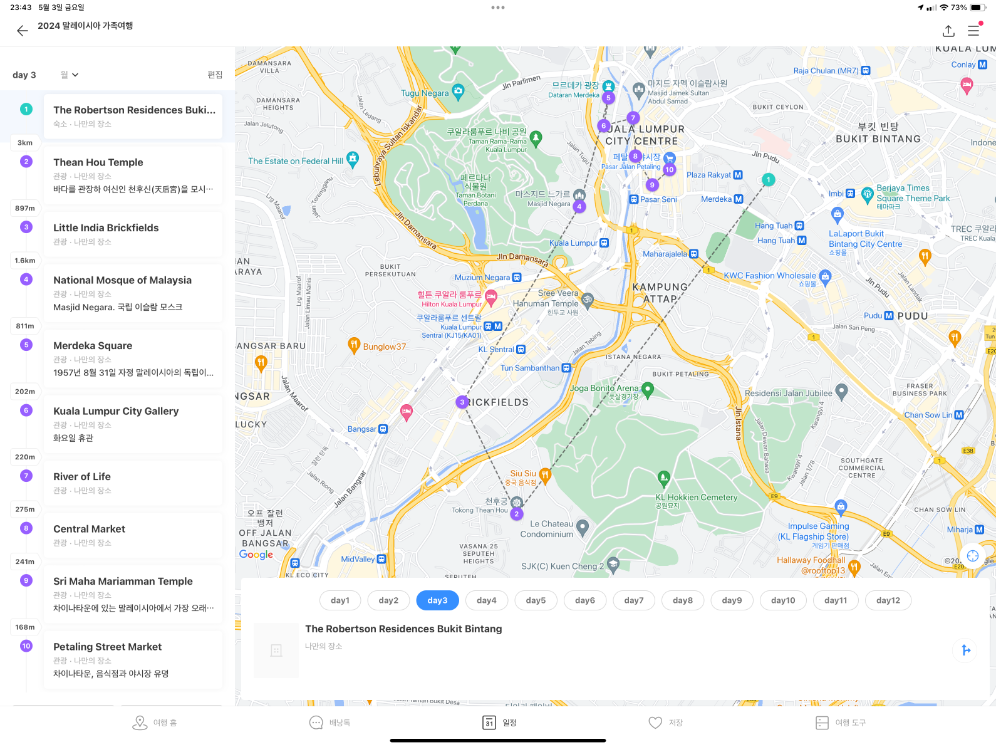Switch to day12 tab
The width and height of the screenshot is (996, 747).
click(x=888, y=600)
